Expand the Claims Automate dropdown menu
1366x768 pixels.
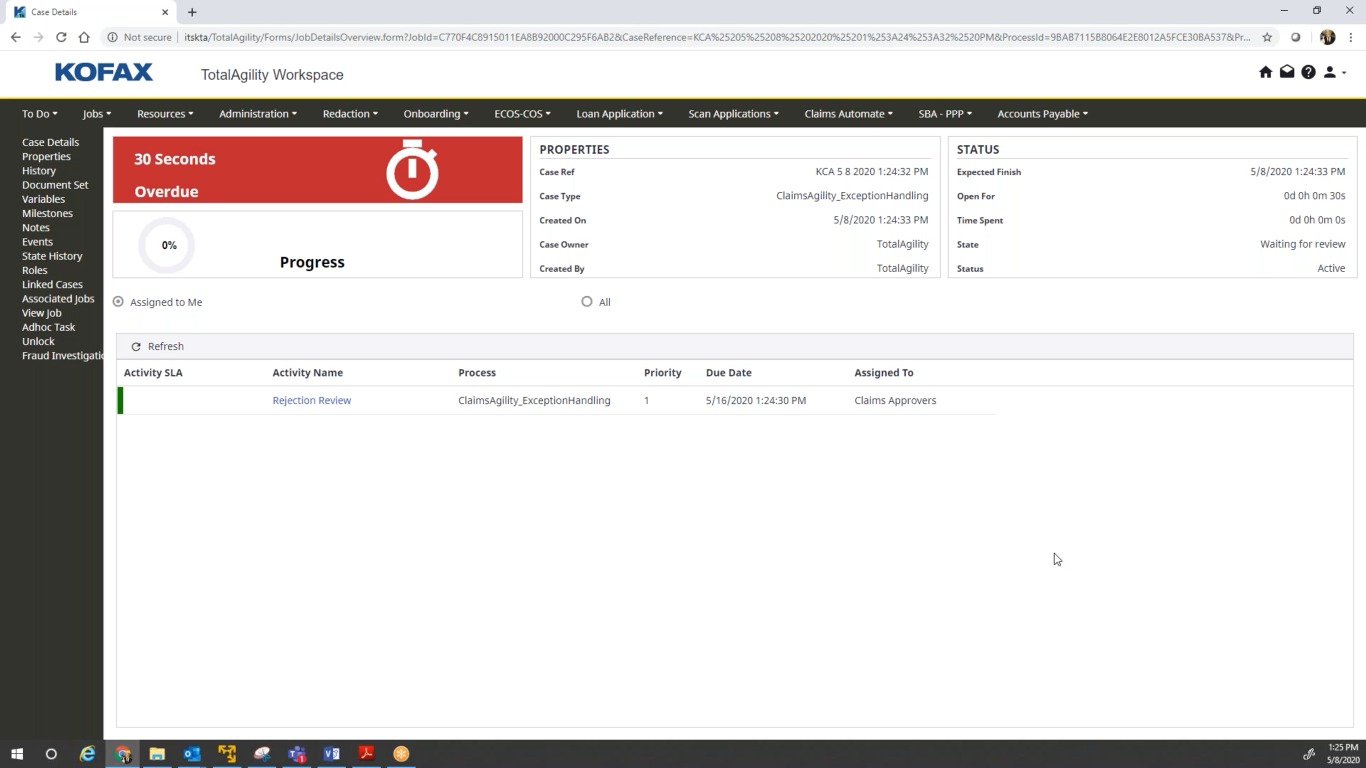[848, 114]
